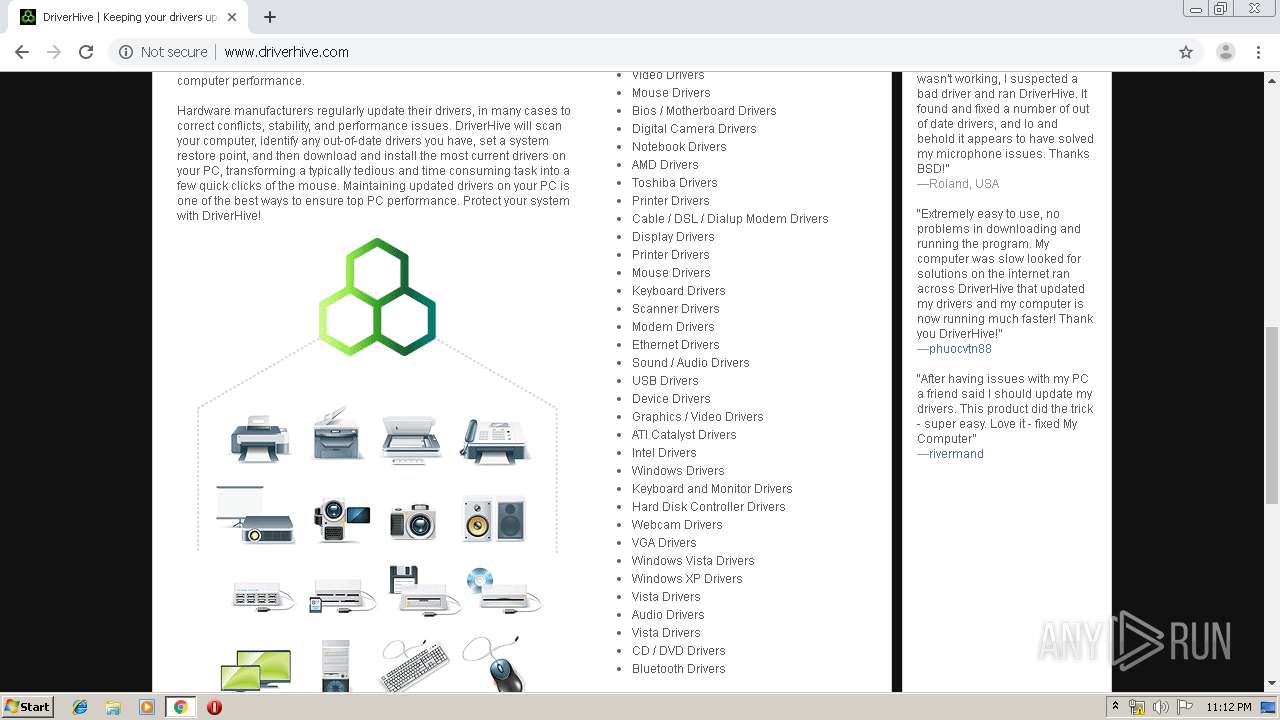Viewport: 1280px width, 720px height.
Task: Click "Webcam Drivers" list item
Action: [x=677, y=525]
